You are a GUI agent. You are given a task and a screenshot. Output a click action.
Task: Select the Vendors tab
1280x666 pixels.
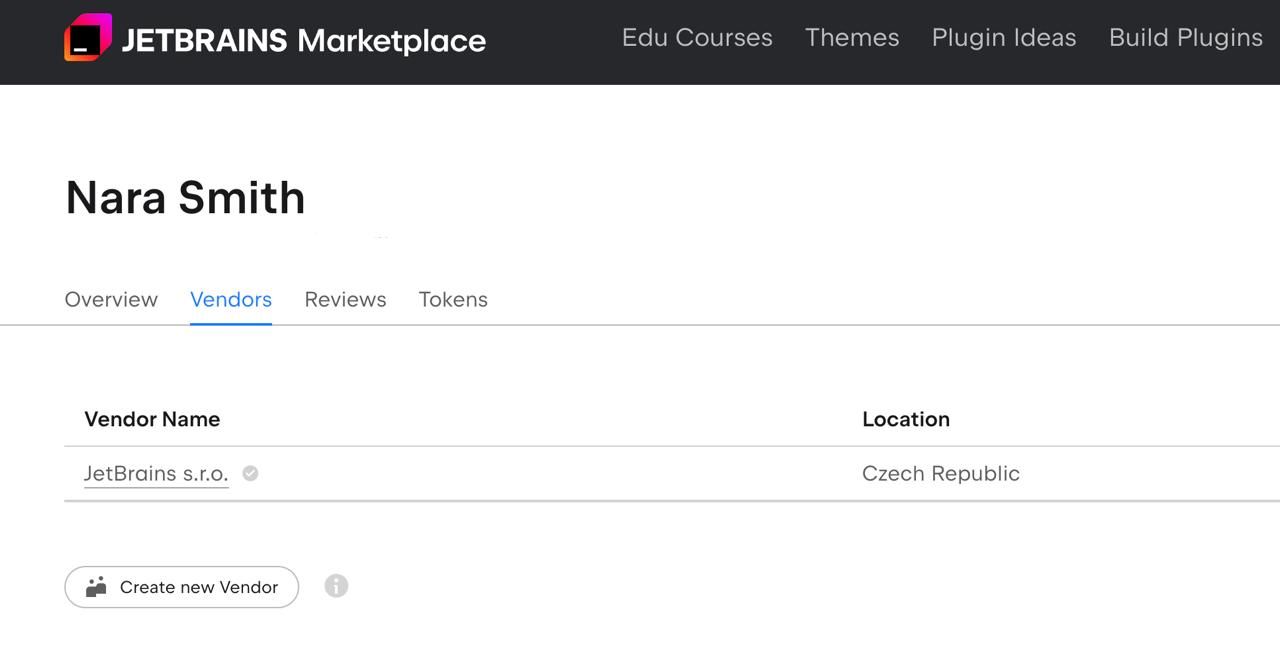pyautogui.click(x=231, y=299)
